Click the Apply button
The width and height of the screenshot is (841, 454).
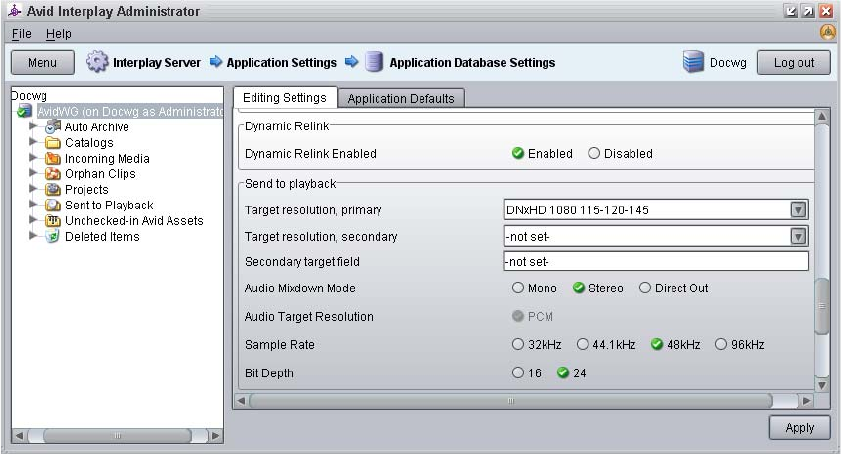pos(799,427)
